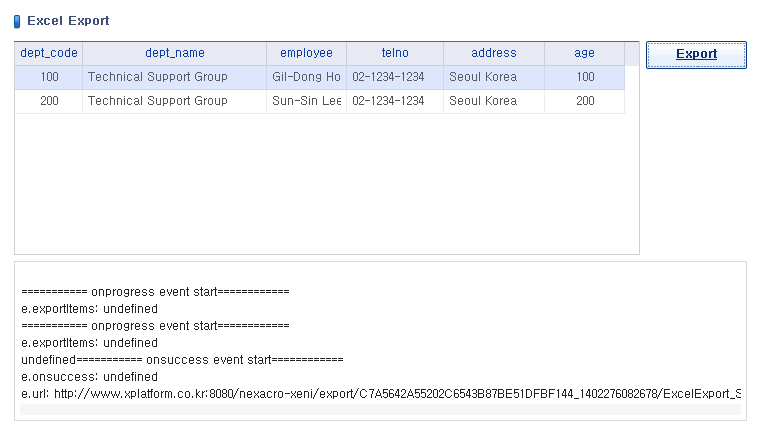765x436 pixels.
Task: Select first row's Technical Support Group cell
Action: [x=175, y=77]
